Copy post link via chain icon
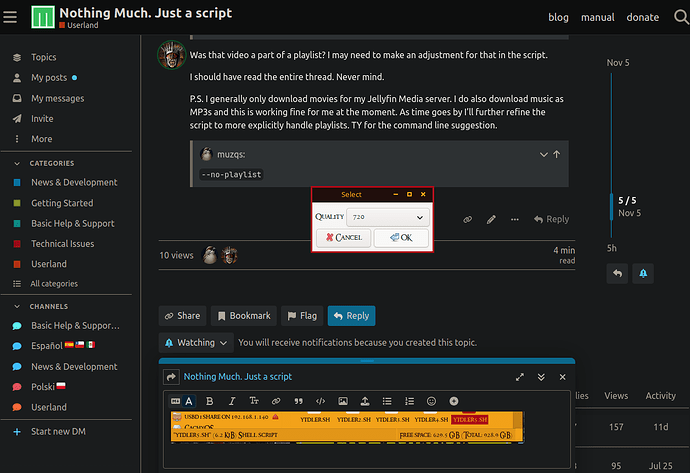The image size is (690, 473). 467,219
